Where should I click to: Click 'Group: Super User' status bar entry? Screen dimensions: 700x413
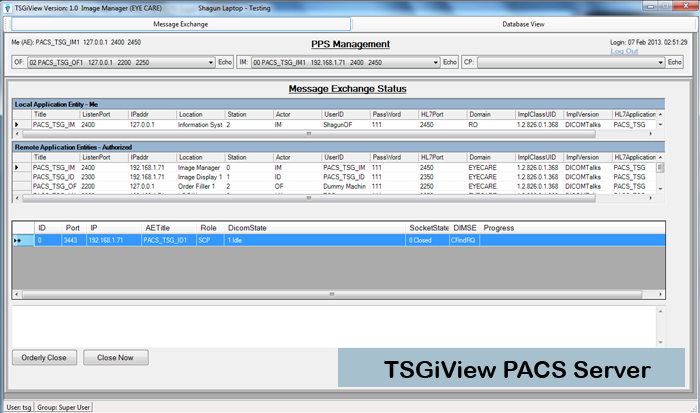pos(63,407)
